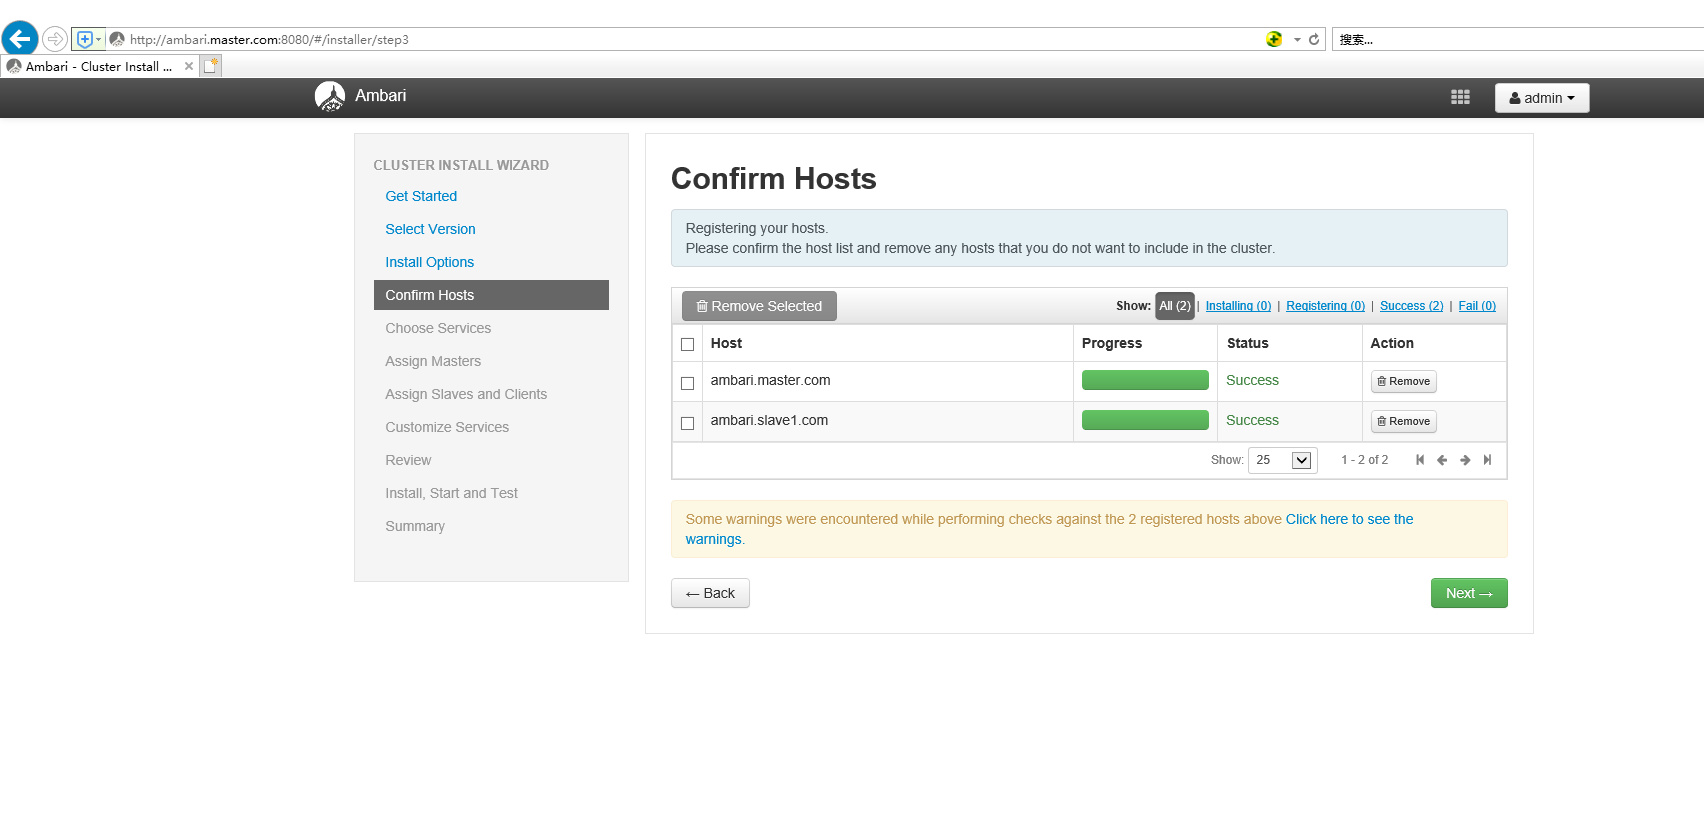Viewport: 1704px width, 838px height.
Task: Open a new browser tab
Action: [x=210, y=66]
